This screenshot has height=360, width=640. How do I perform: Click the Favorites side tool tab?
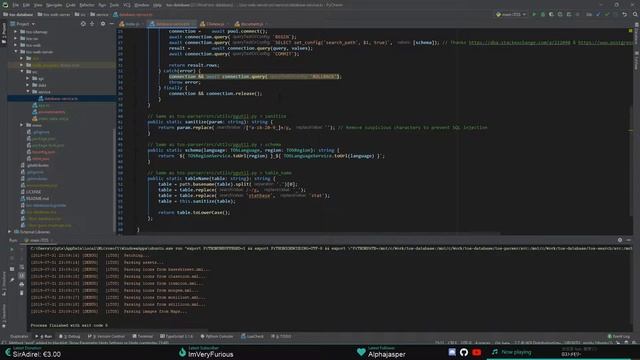coord(4,315)
